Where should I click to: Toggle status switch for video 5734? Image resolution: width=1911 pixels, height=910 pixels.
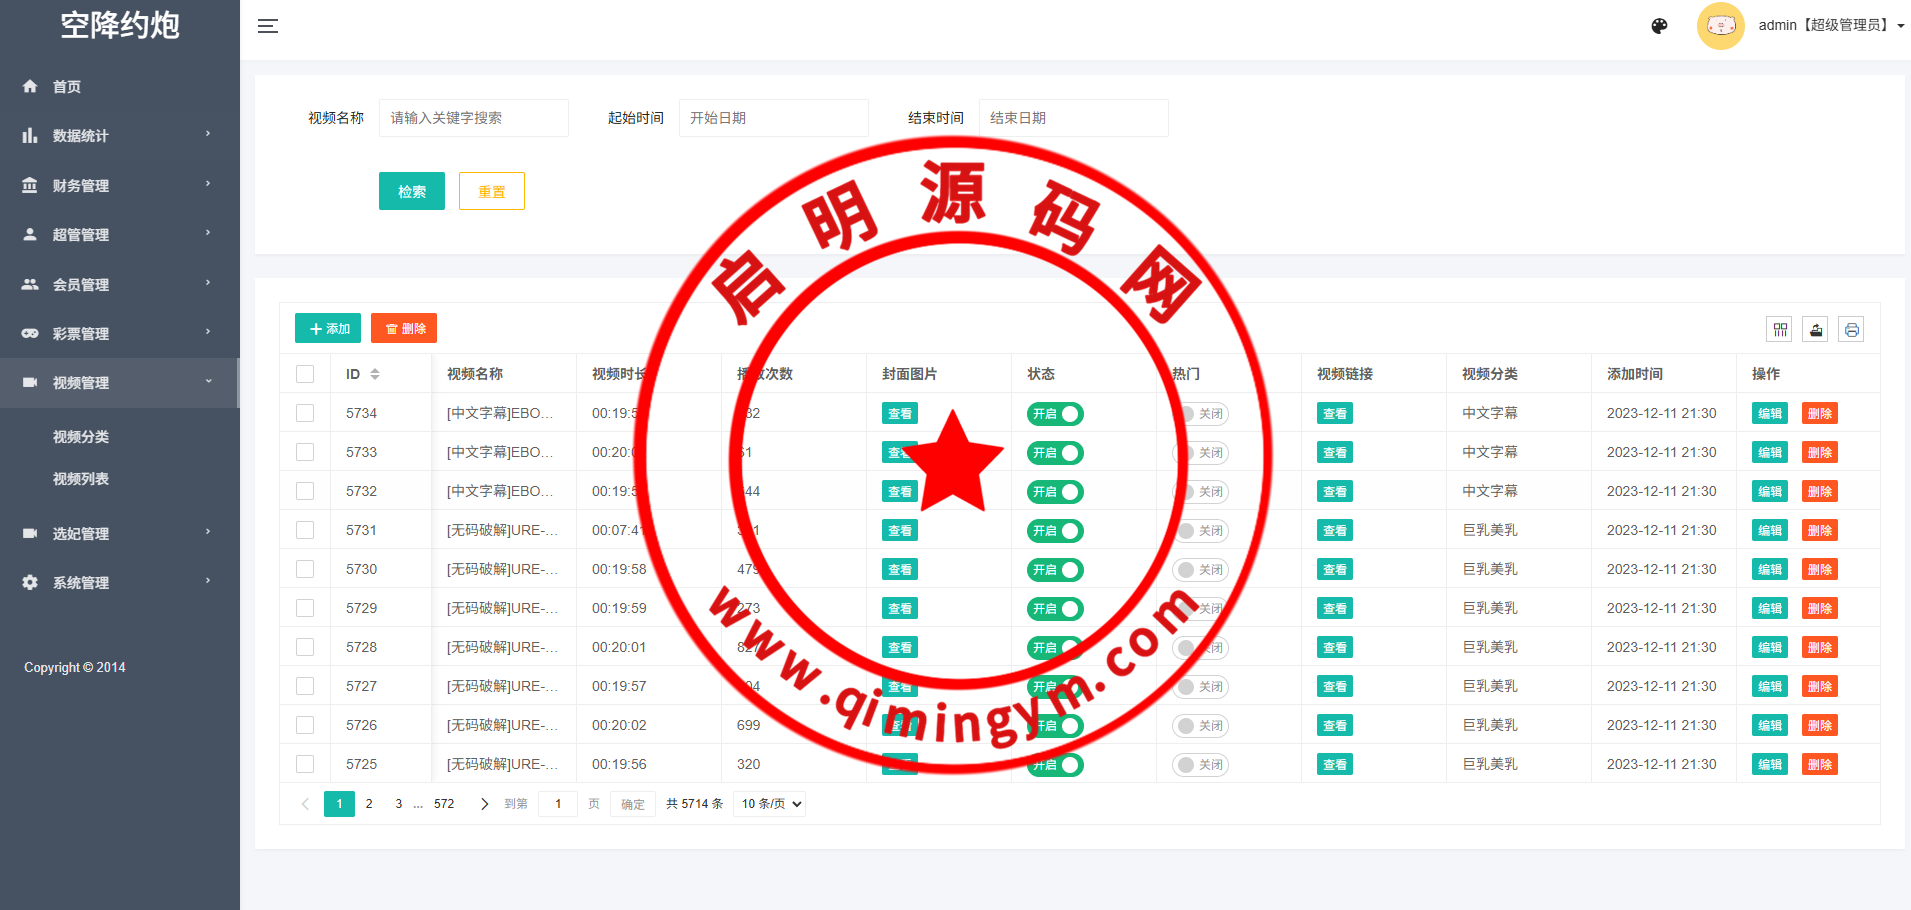pos(1055,414)
